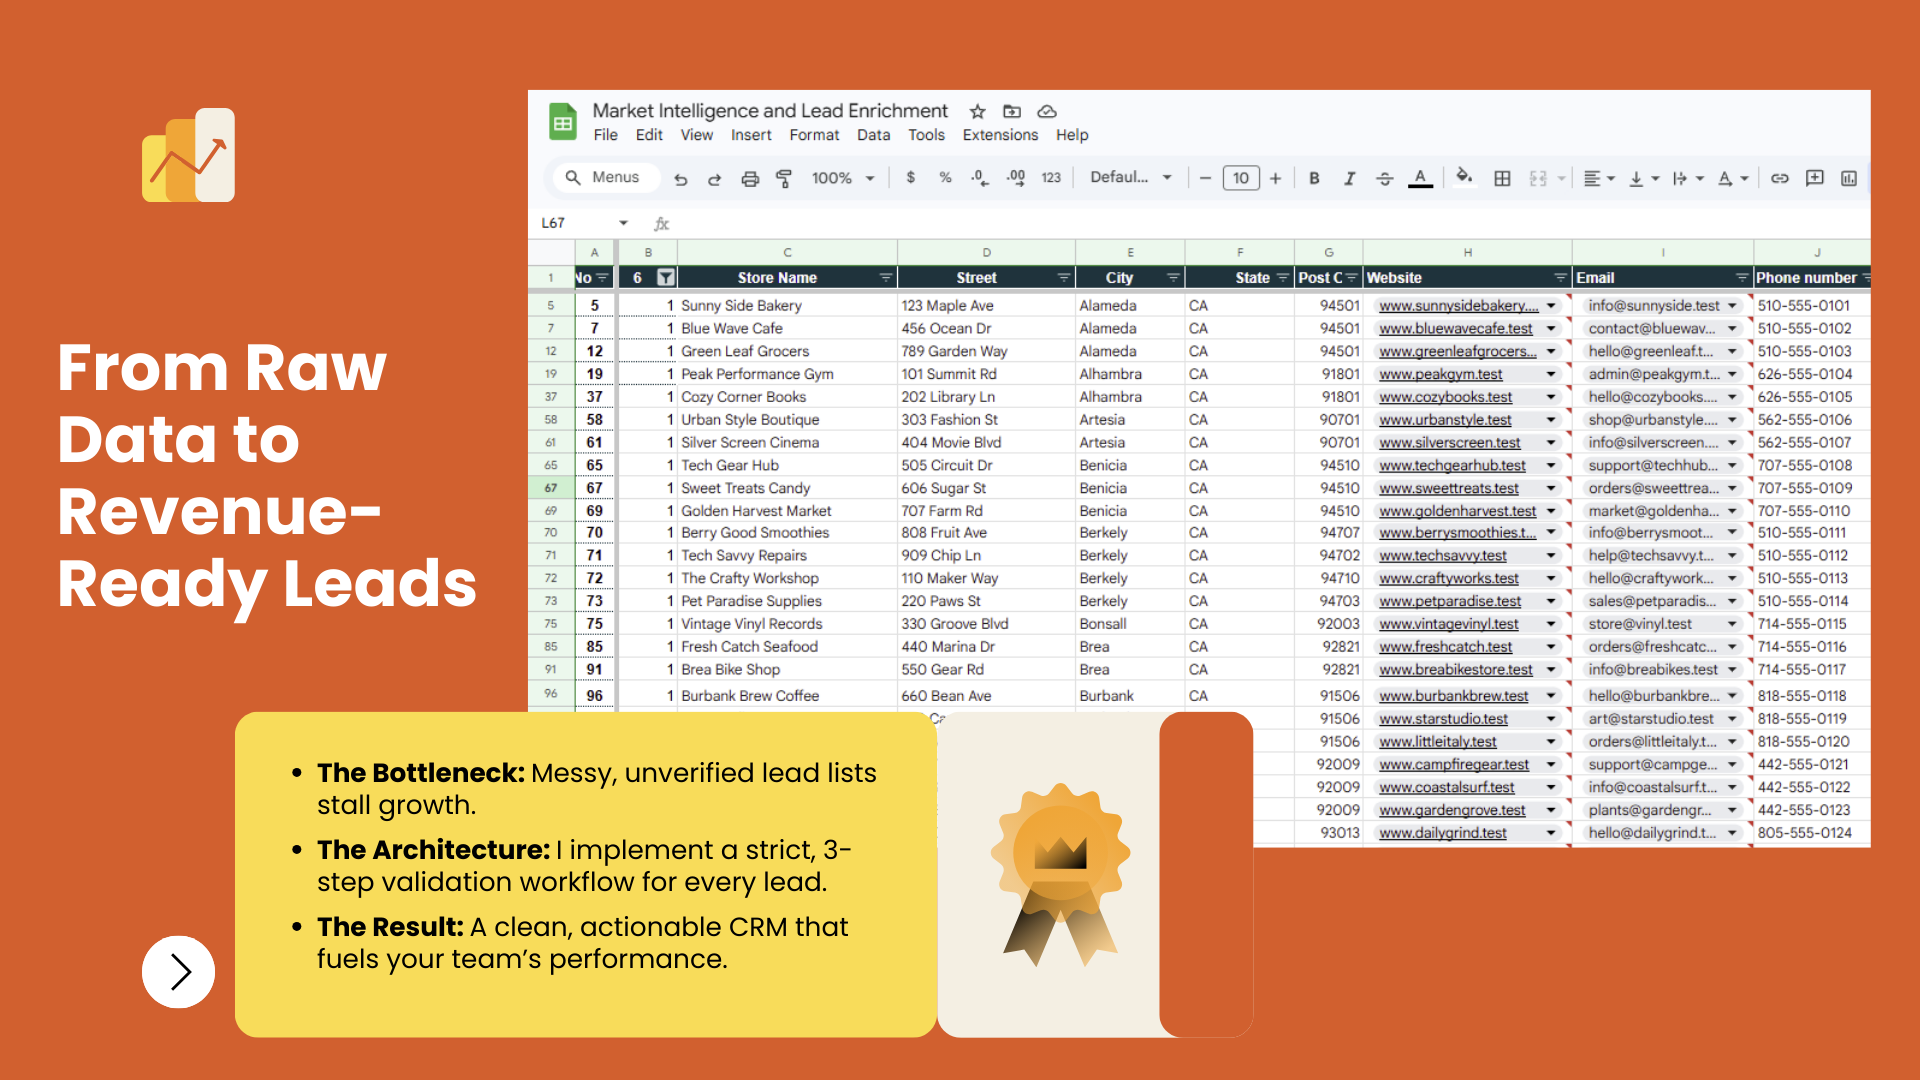Viewport: 1920px width, 1080px height.
Task: Toggle bold formatting
Action: pos(1314,178)
